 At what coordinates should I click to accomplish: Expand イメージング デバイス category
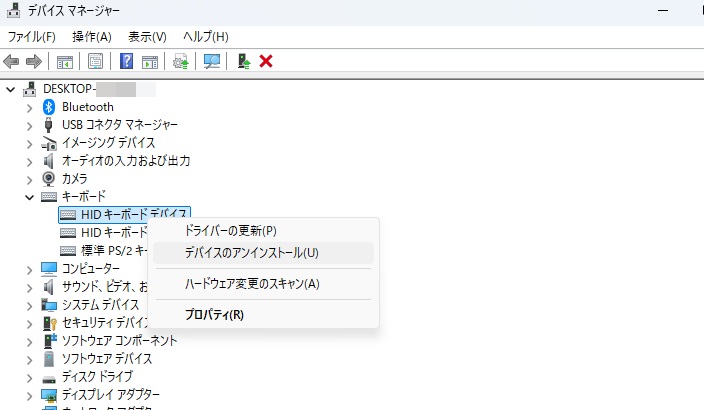click(30, 144)
